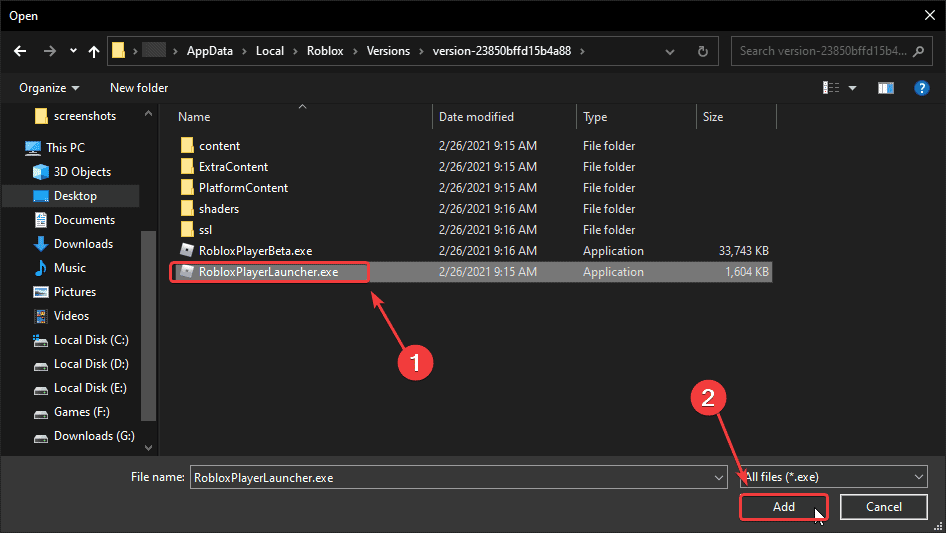The height and width of the screenshot is (533, 946).
Task: Open the screenshots folder in sidebar
Action: point(84,116)
